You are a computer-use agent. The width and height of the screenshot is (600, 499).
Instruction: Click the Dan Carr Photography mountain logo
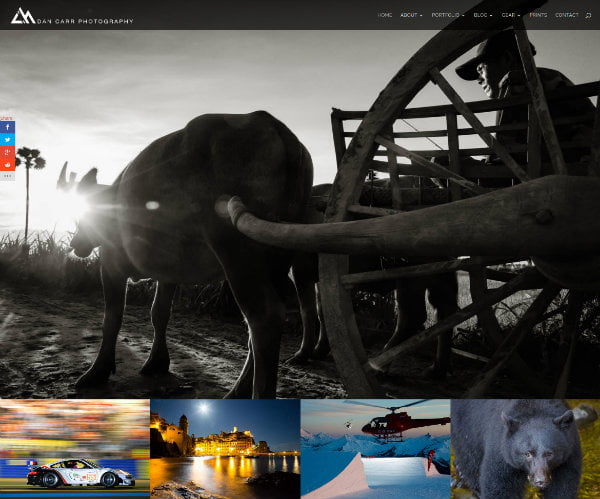(22, 15)
